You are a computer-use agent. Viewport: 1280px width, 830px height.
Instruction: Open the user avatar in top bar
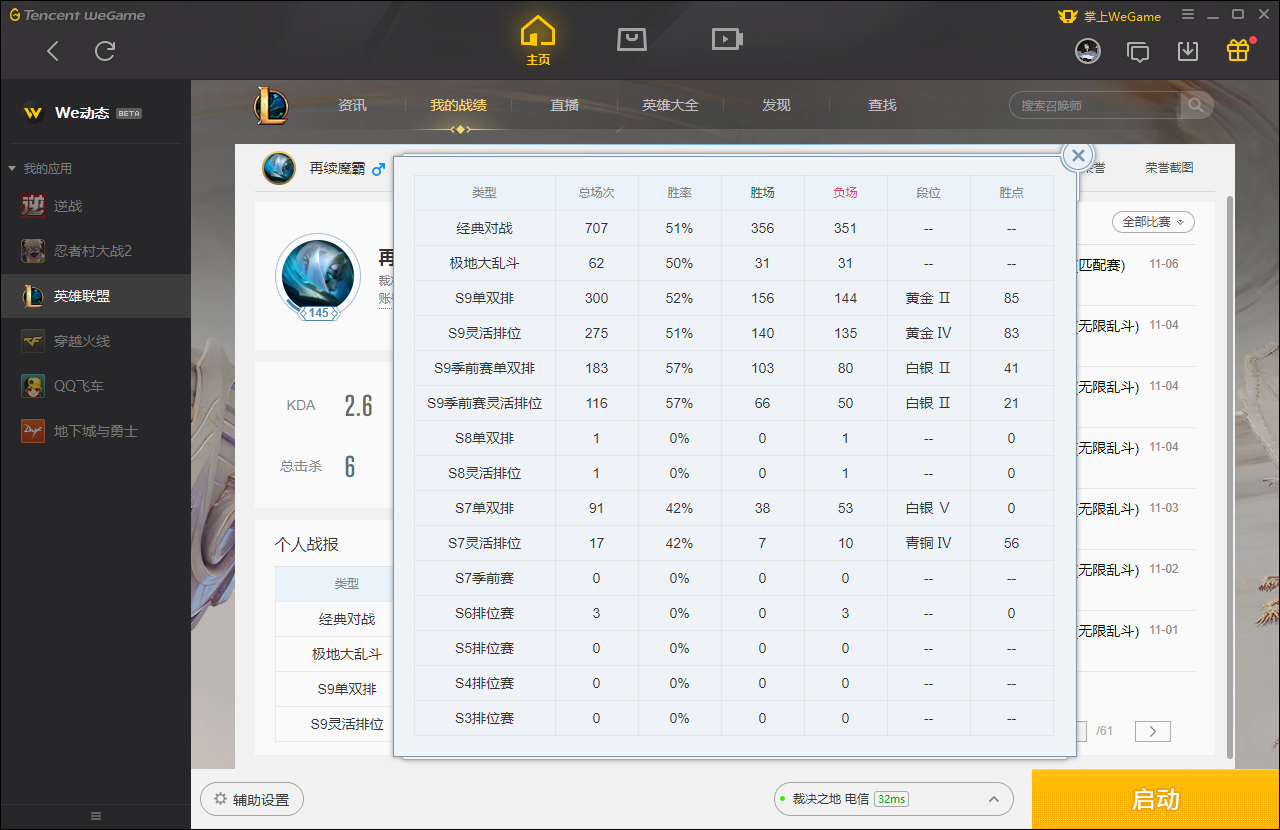(x=1088, y=51)
